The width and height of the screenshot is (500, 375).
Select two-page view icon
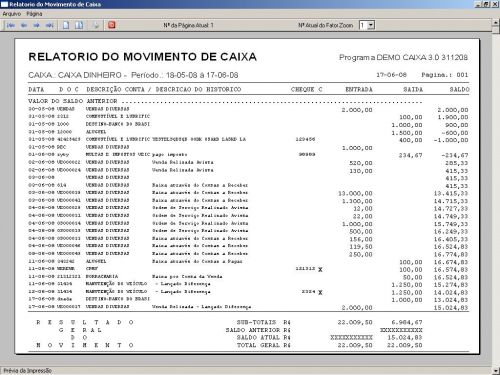[79, 25]
